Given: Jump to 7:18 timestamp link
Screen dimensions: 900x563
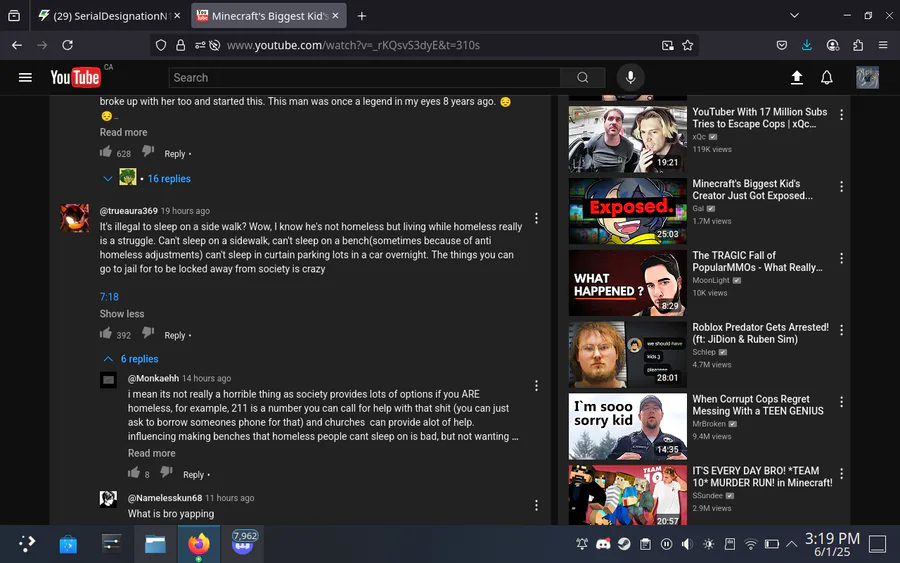Looking at the screenshot, I should [x=109, y=297].
